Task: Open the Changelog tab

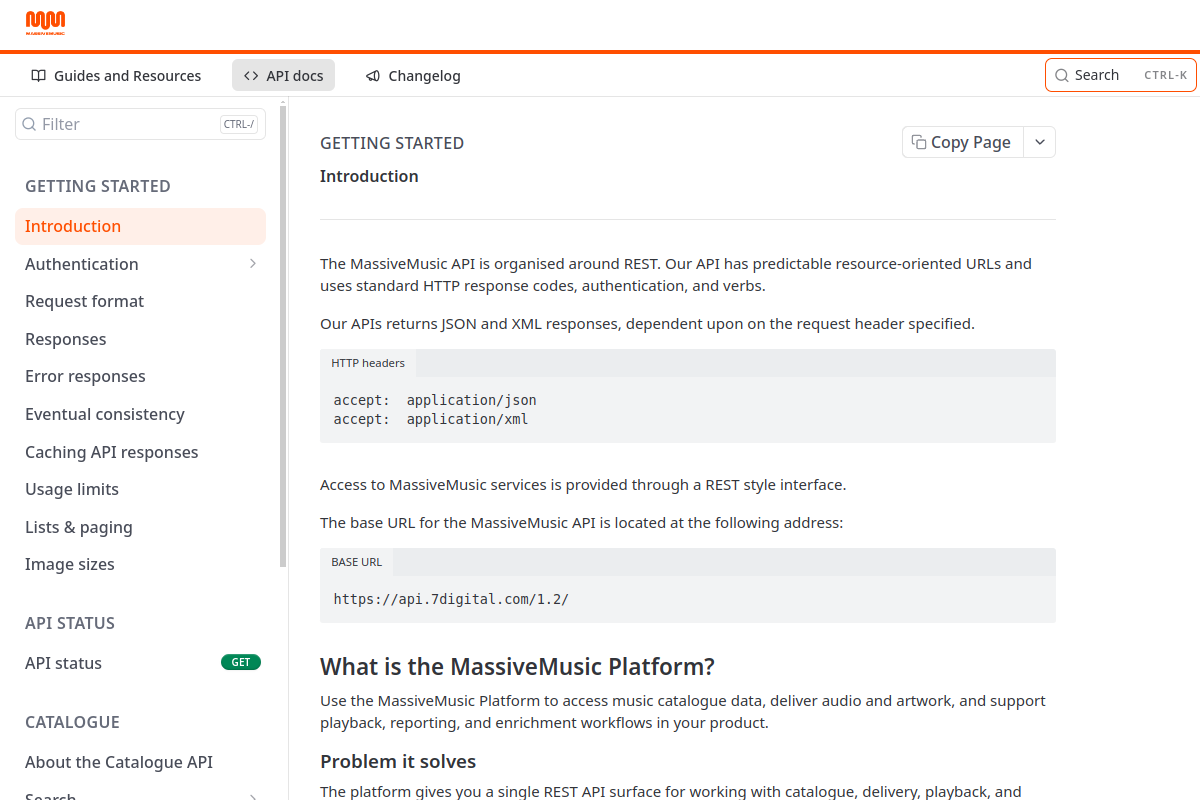Action: (413, 76)
